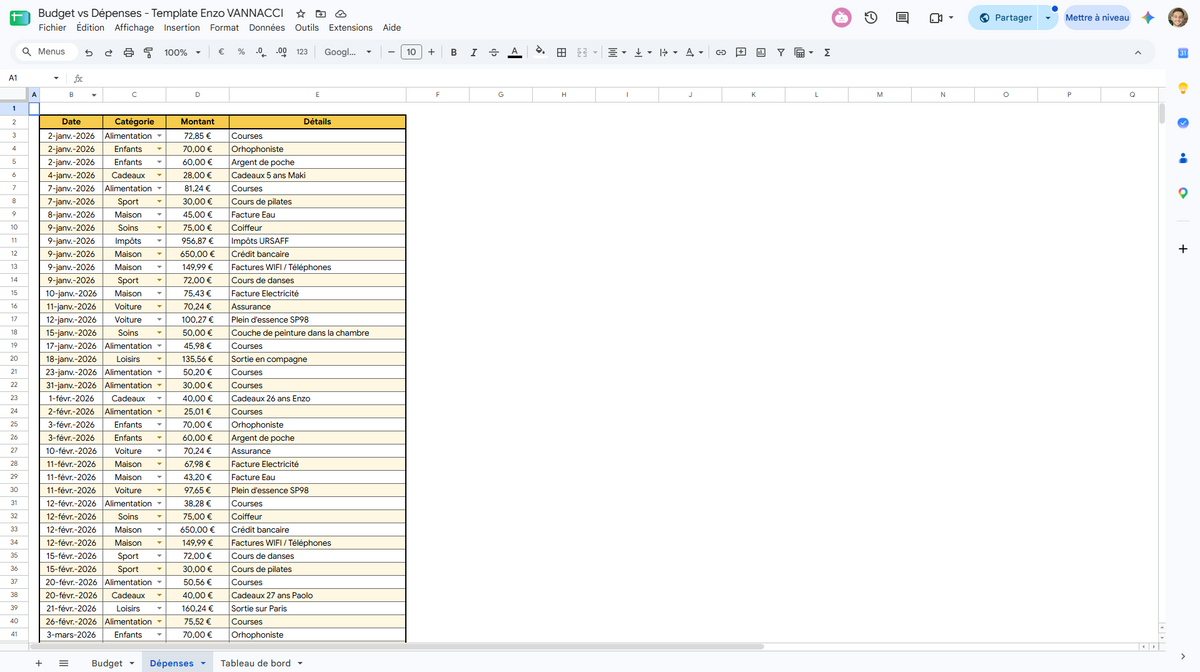Viewport: 1200px width, 672px height.
Task: Open the Gemini sparkle assistant
Action: click(1148, 17)
